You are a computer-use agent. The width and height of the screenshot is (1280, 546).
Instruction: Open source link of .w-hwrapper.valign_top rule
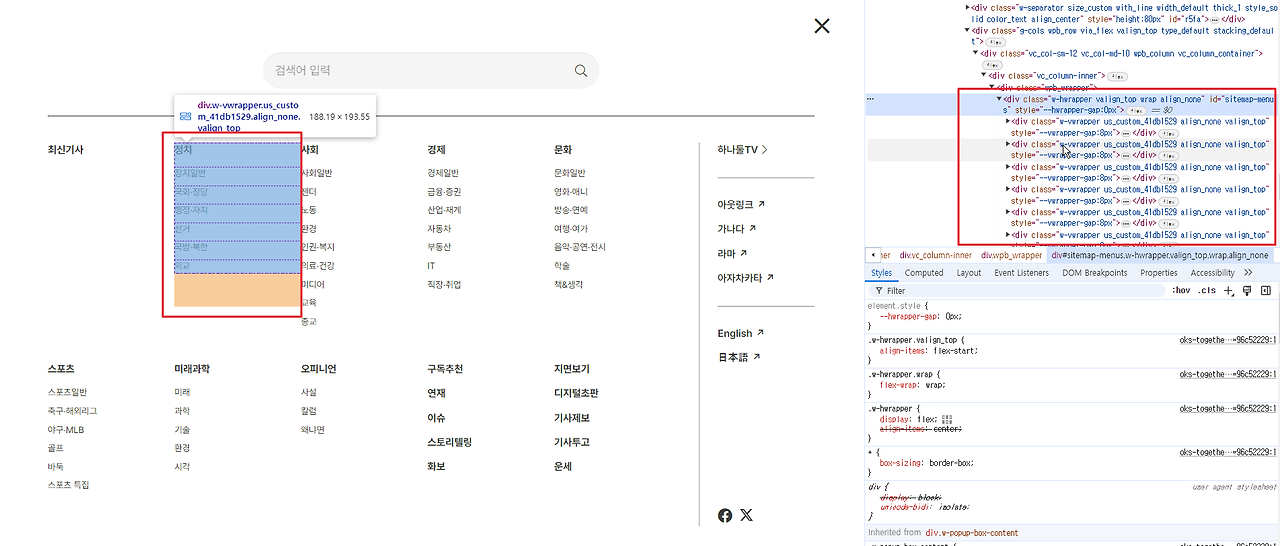point(1228,340)
